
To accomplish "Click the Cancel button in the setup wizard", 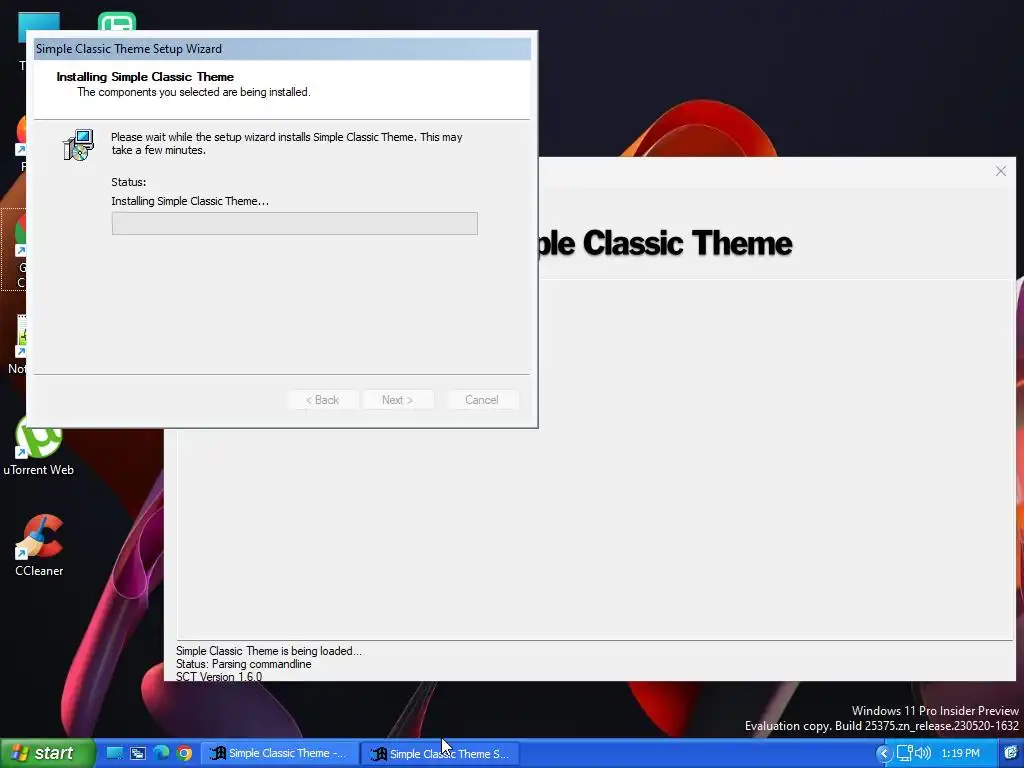I will tap(482, 400).
